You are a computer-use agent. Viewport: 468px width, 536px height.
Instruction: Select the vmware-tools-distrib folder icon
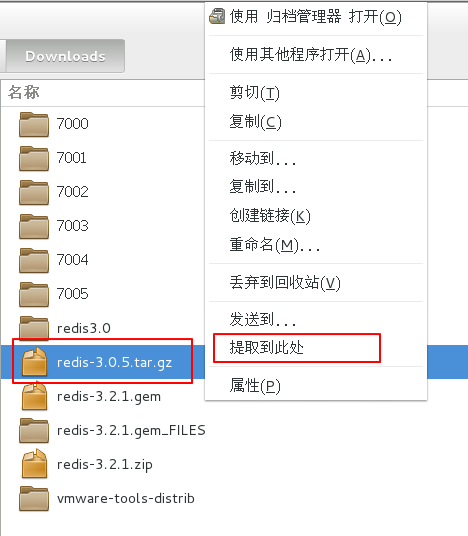tap(34, 499)
